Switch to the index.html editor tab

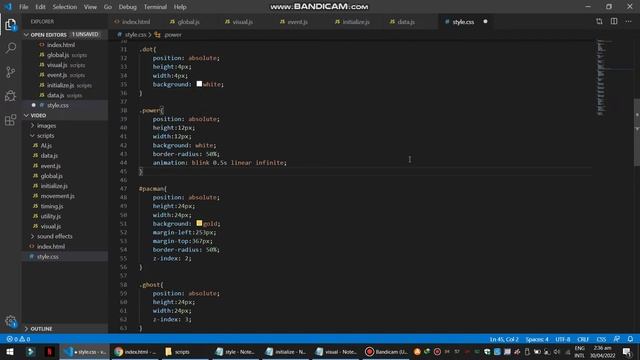click(x=136, y=22)
